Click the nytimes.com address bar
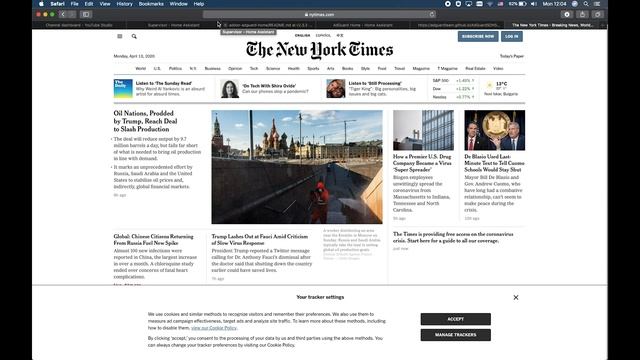The image size is (640, 360). pyautogui.click(x=319, y=14)
